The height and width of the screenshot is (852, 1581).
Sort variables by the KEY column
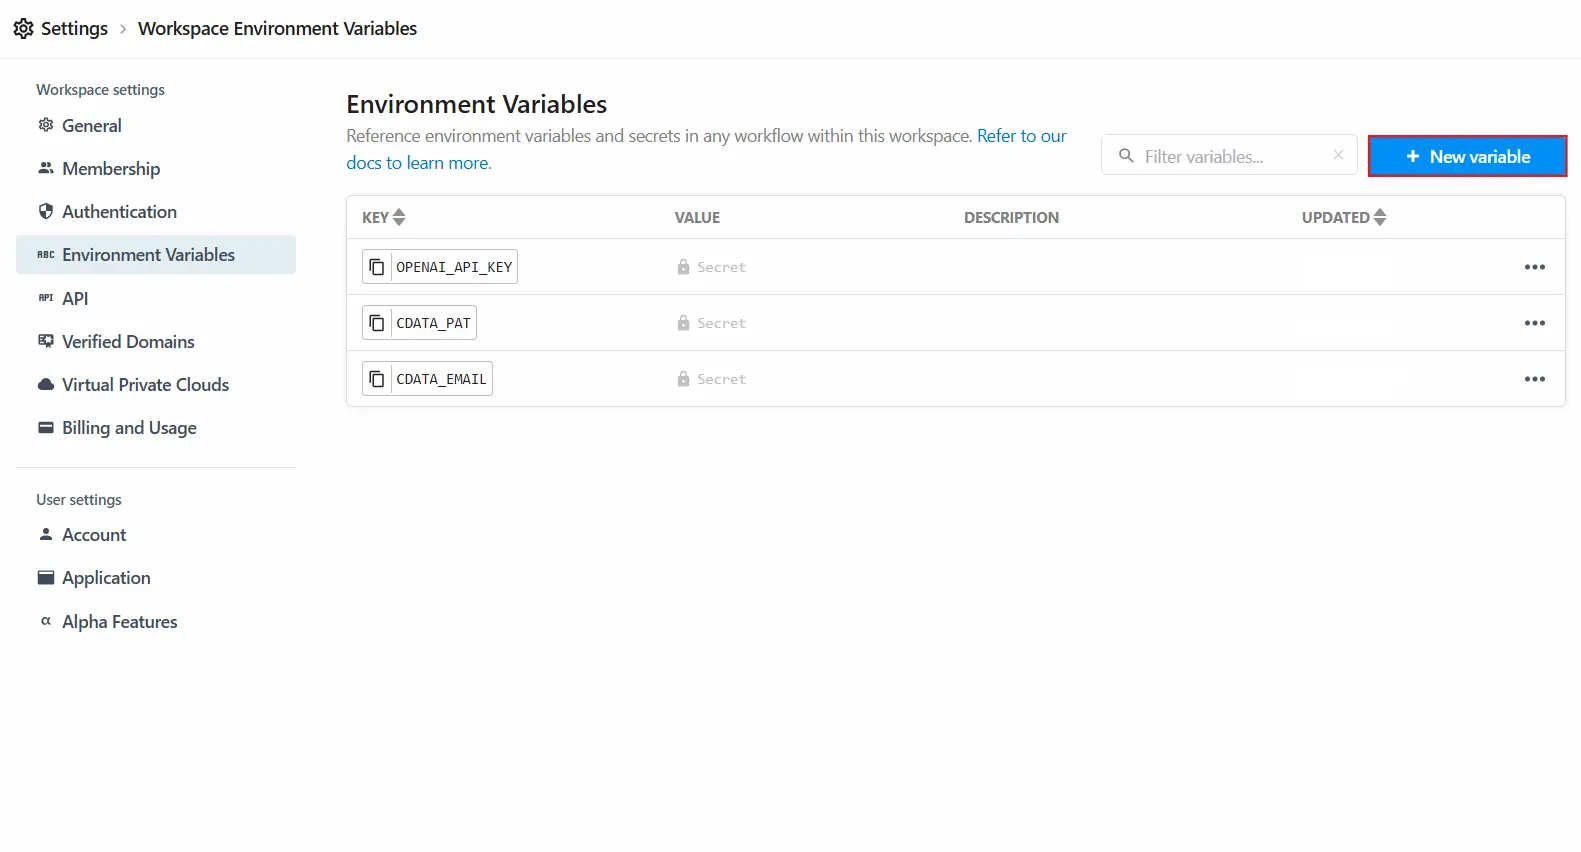(384, 217)
